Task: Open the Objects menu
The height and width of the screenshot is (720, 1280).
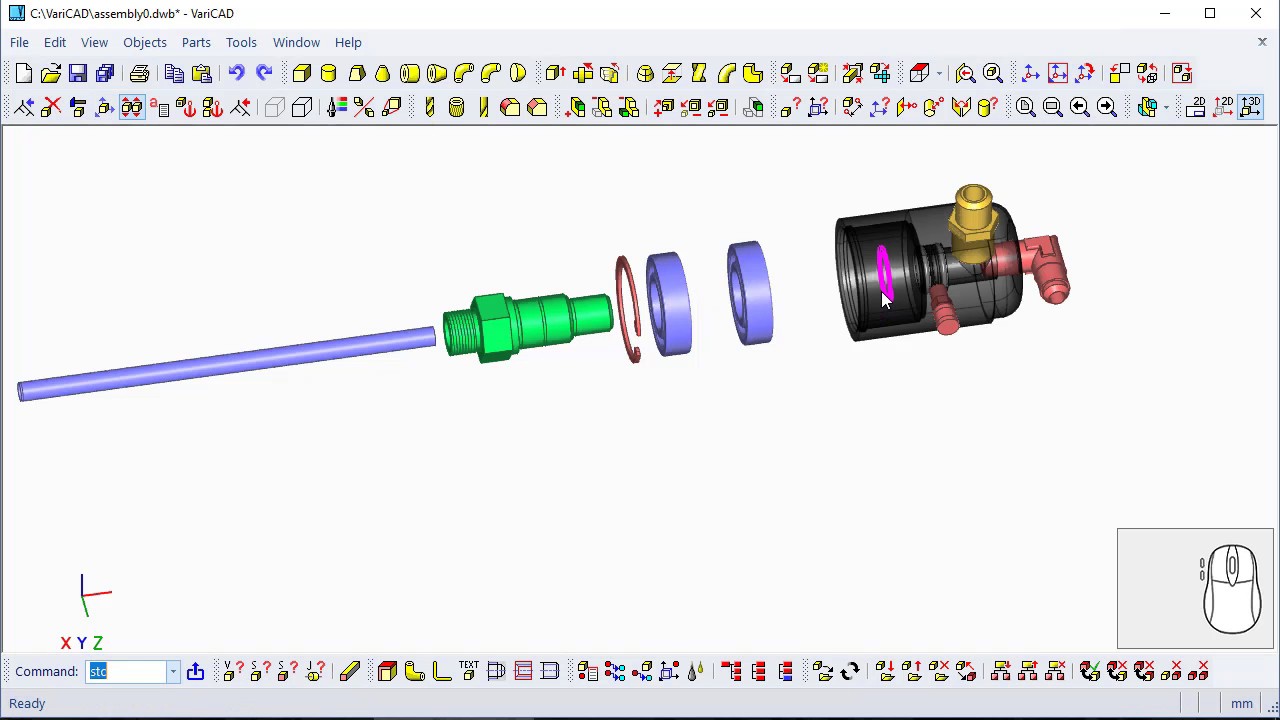Action: (145, 42)
